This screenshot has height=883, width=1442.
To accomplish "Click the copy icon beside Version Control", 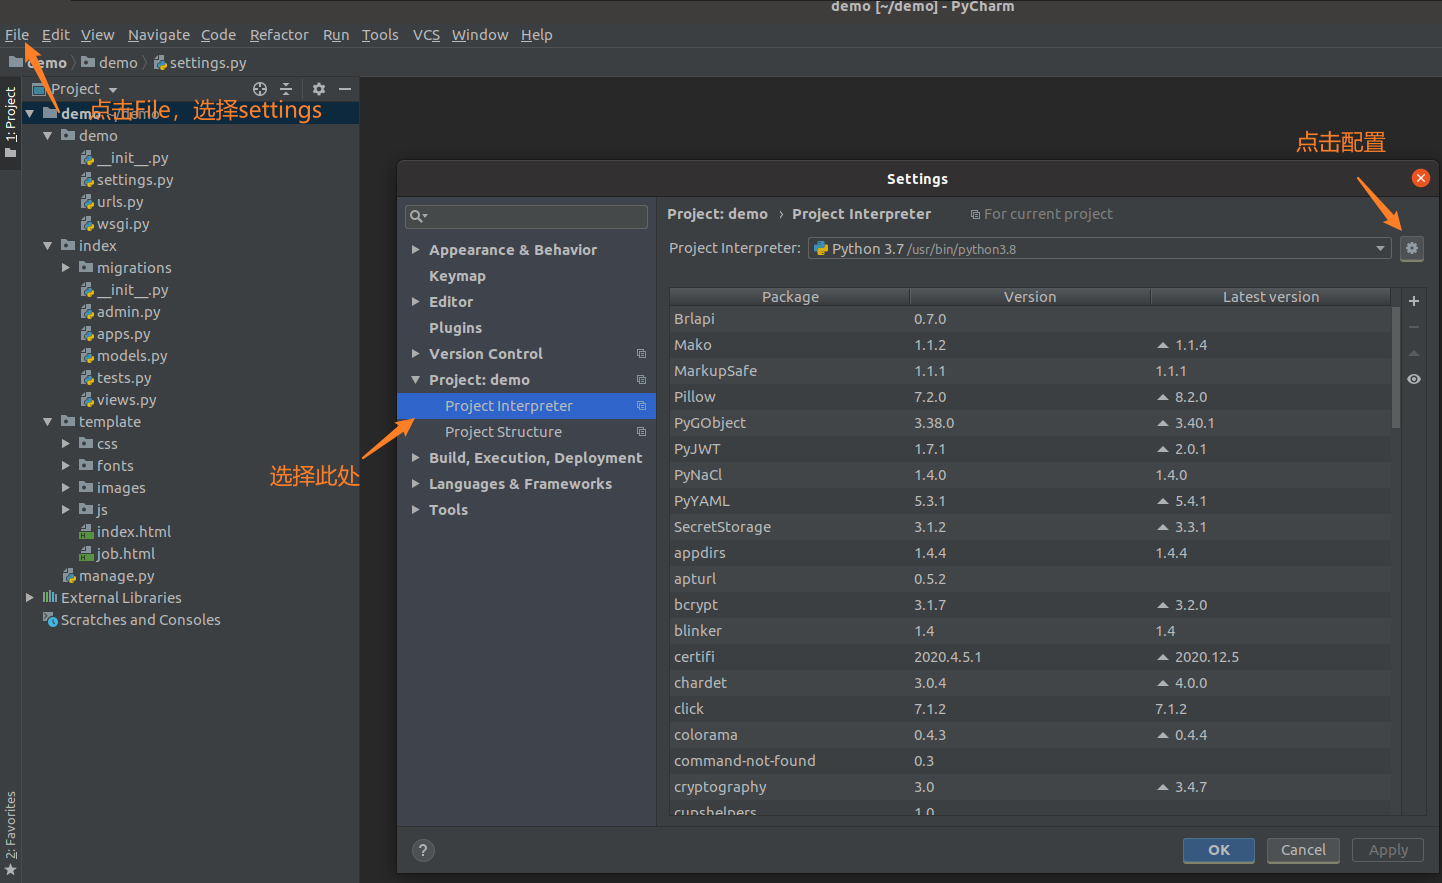I will [x=641, y=354].
